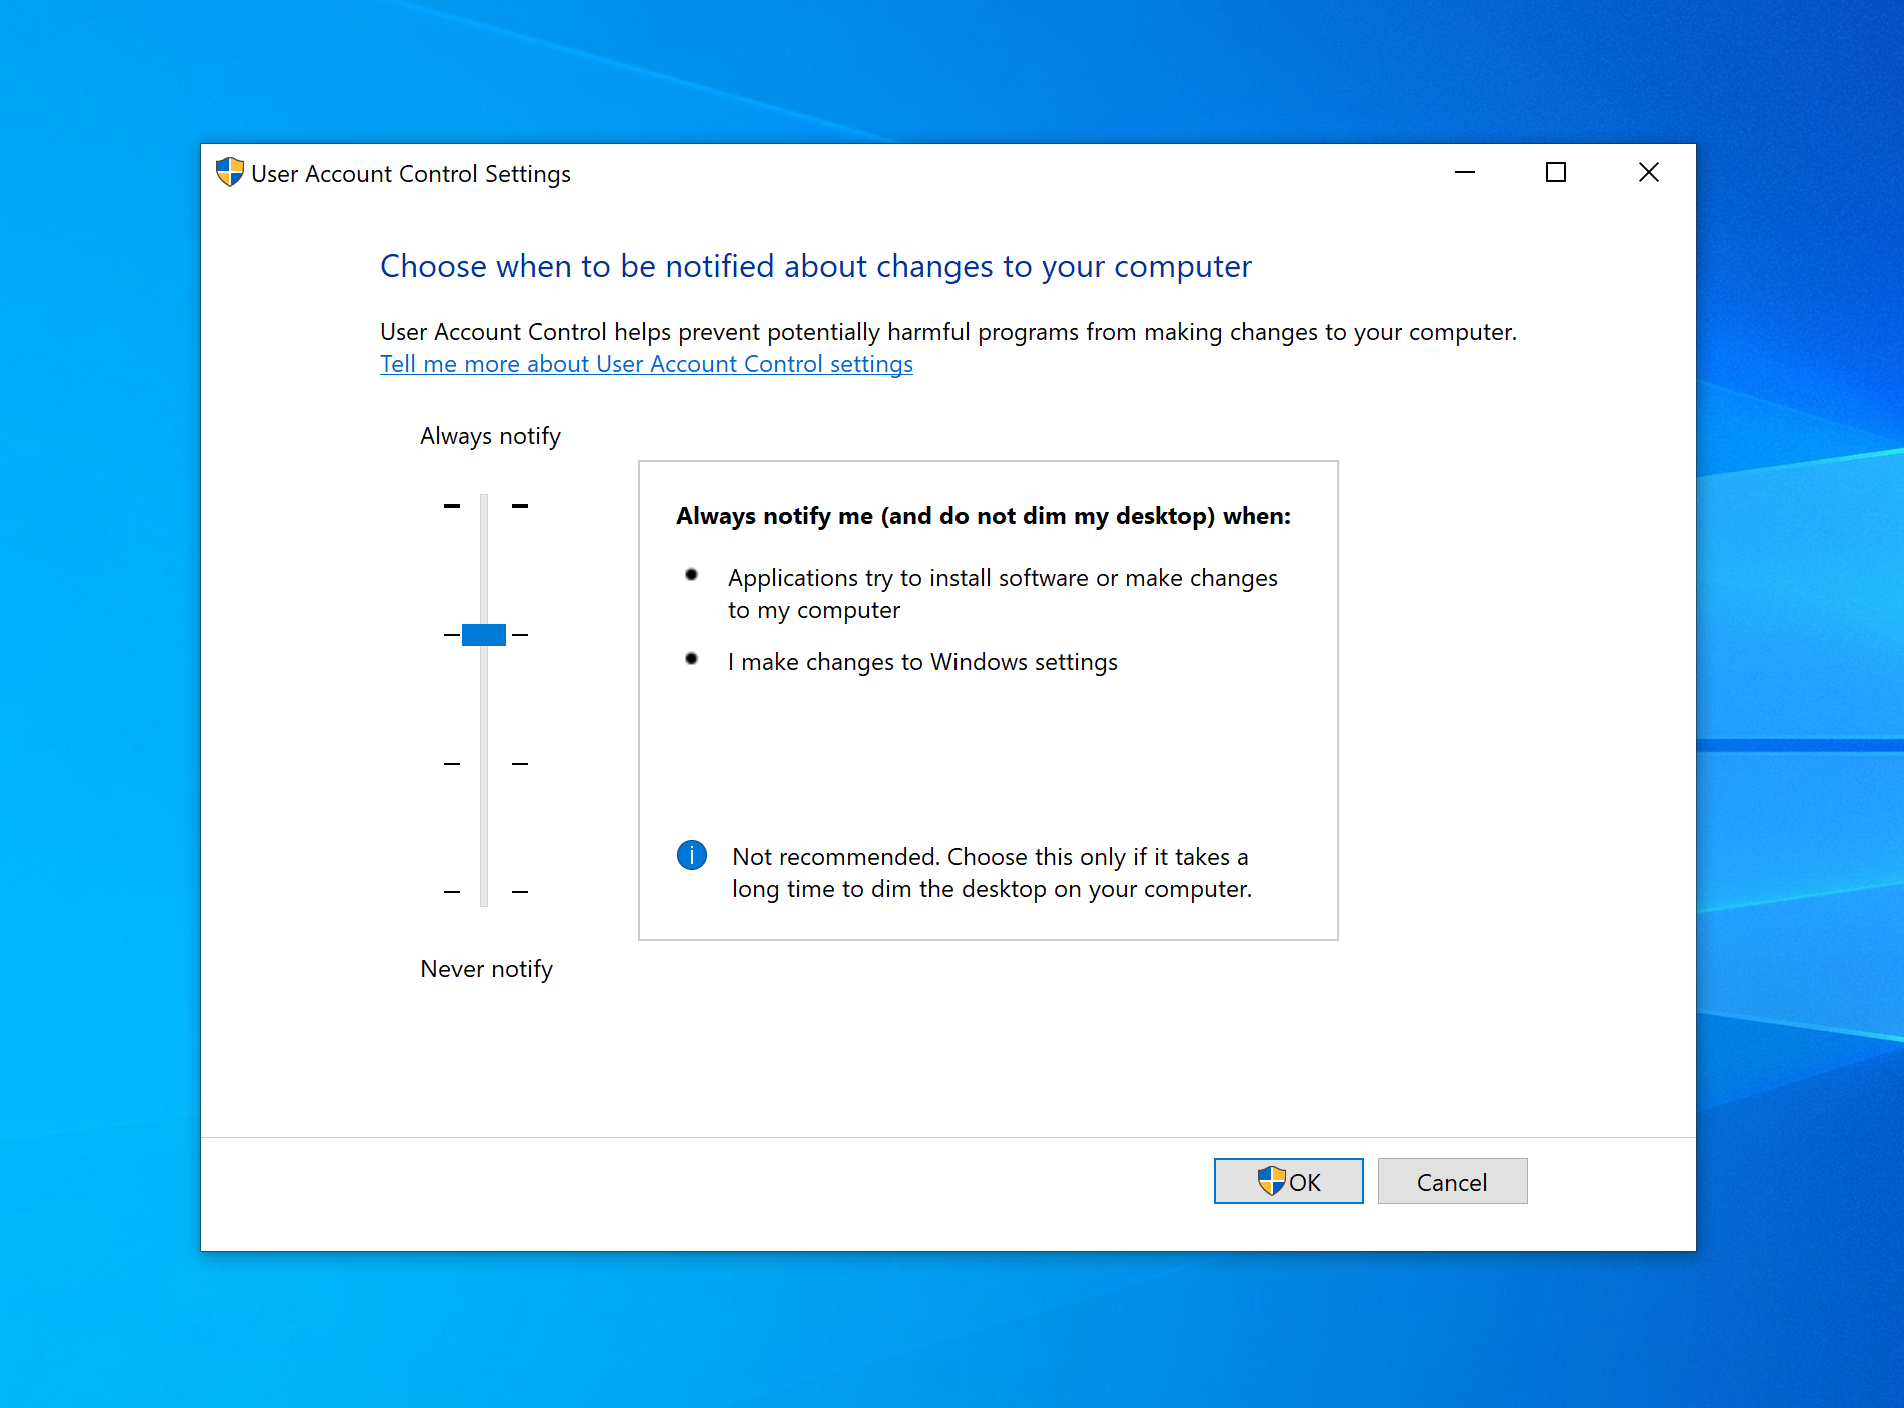Maximize the User Account Control Settings window
This screenshot has width=1904, height=1408.
click(1555, 173)
